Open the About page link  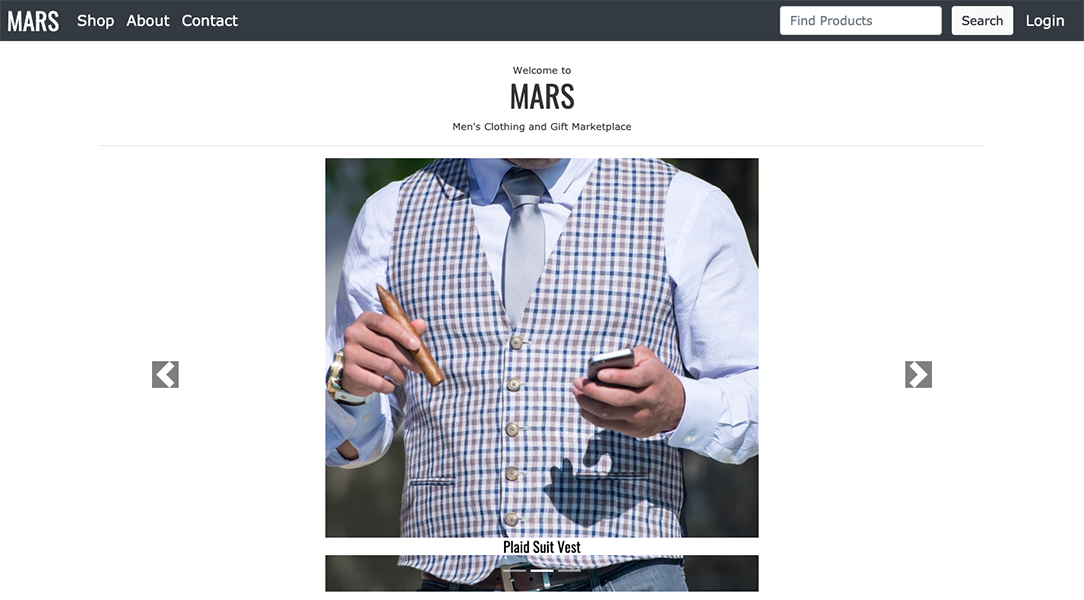click(x=148, y=21)
